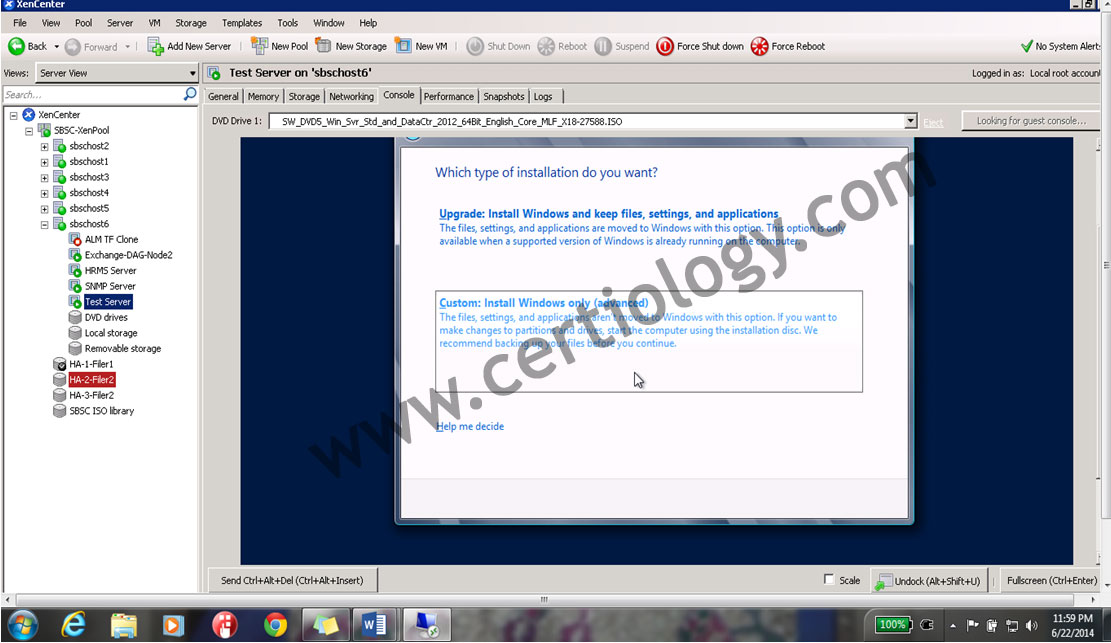Open the Templates menu
1111x643 pixels.
[x=242, y=23]
